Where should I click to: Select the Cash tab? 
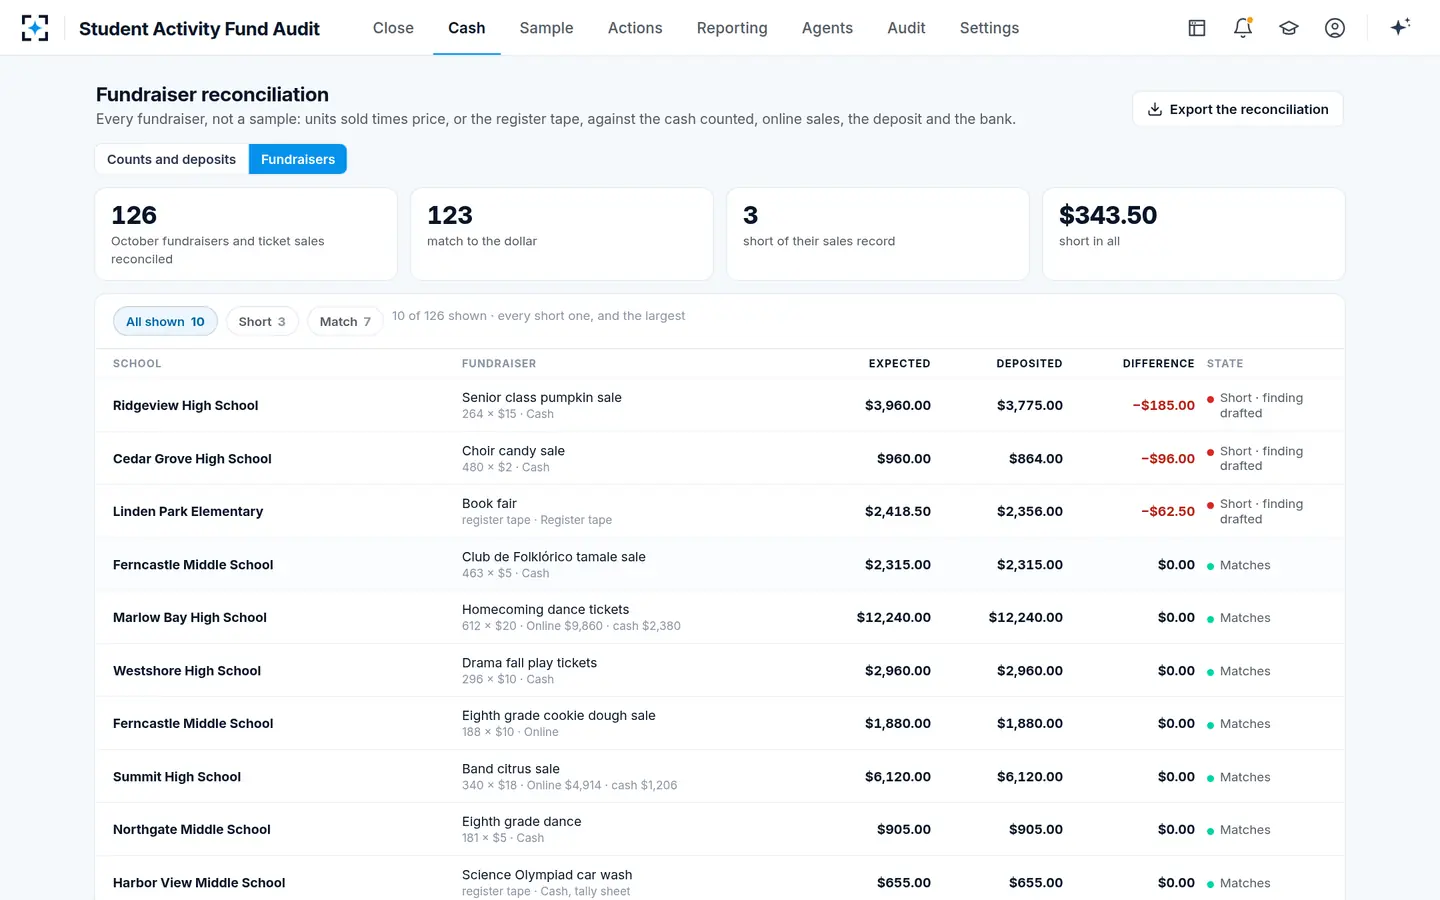click(x=467, y=28)
